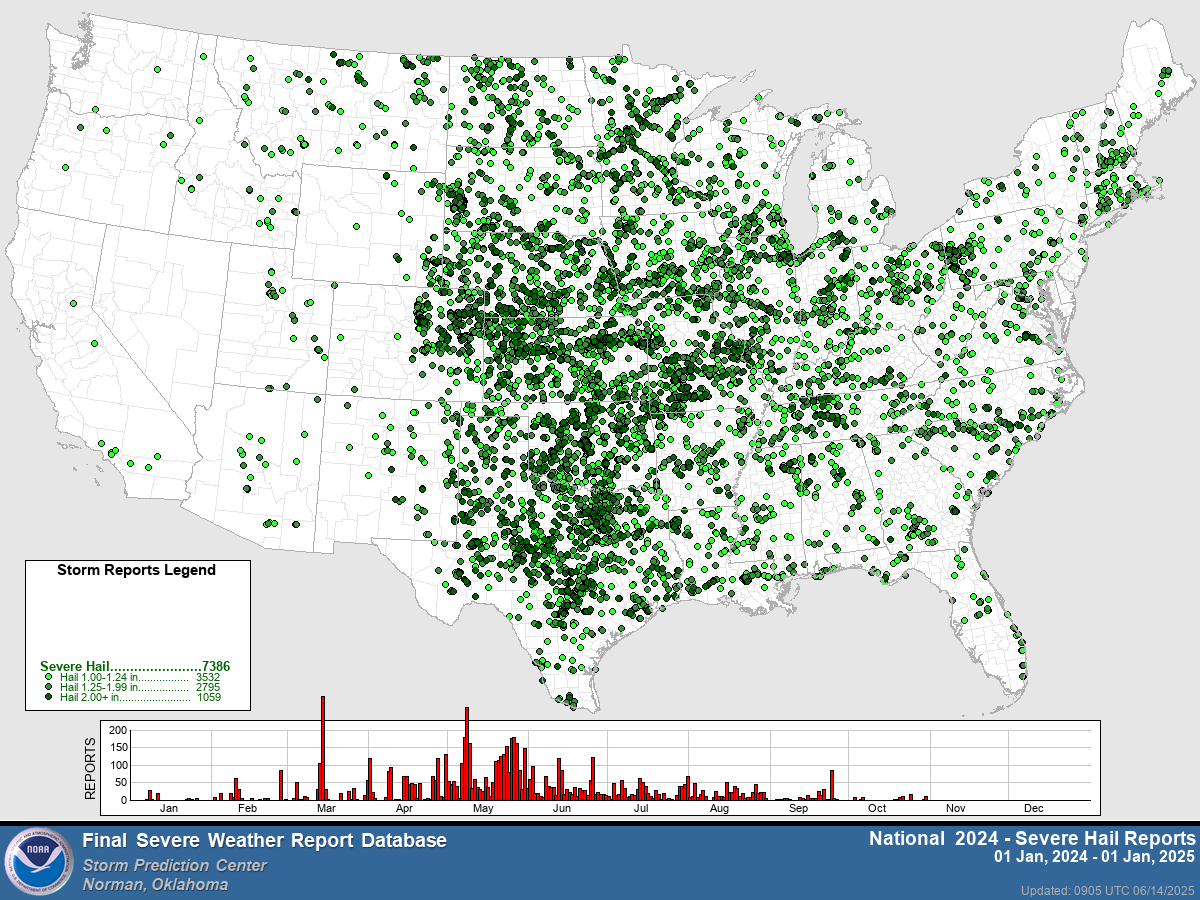This screenshot has height=900, width=1200.
Task: Click the tallest March bar in the histogram
Action: coord(323,748)
